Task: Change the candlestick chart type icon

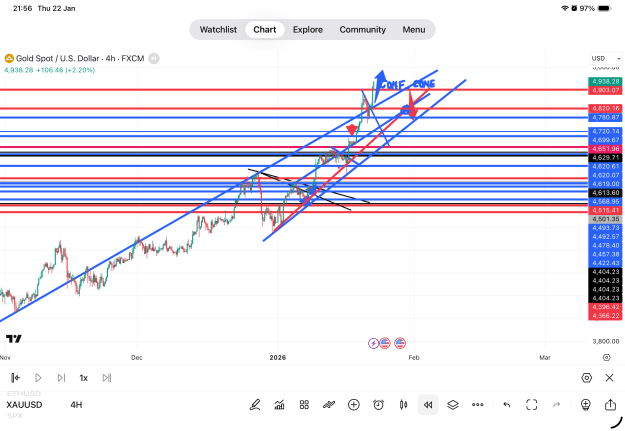Action: point(403,405)
